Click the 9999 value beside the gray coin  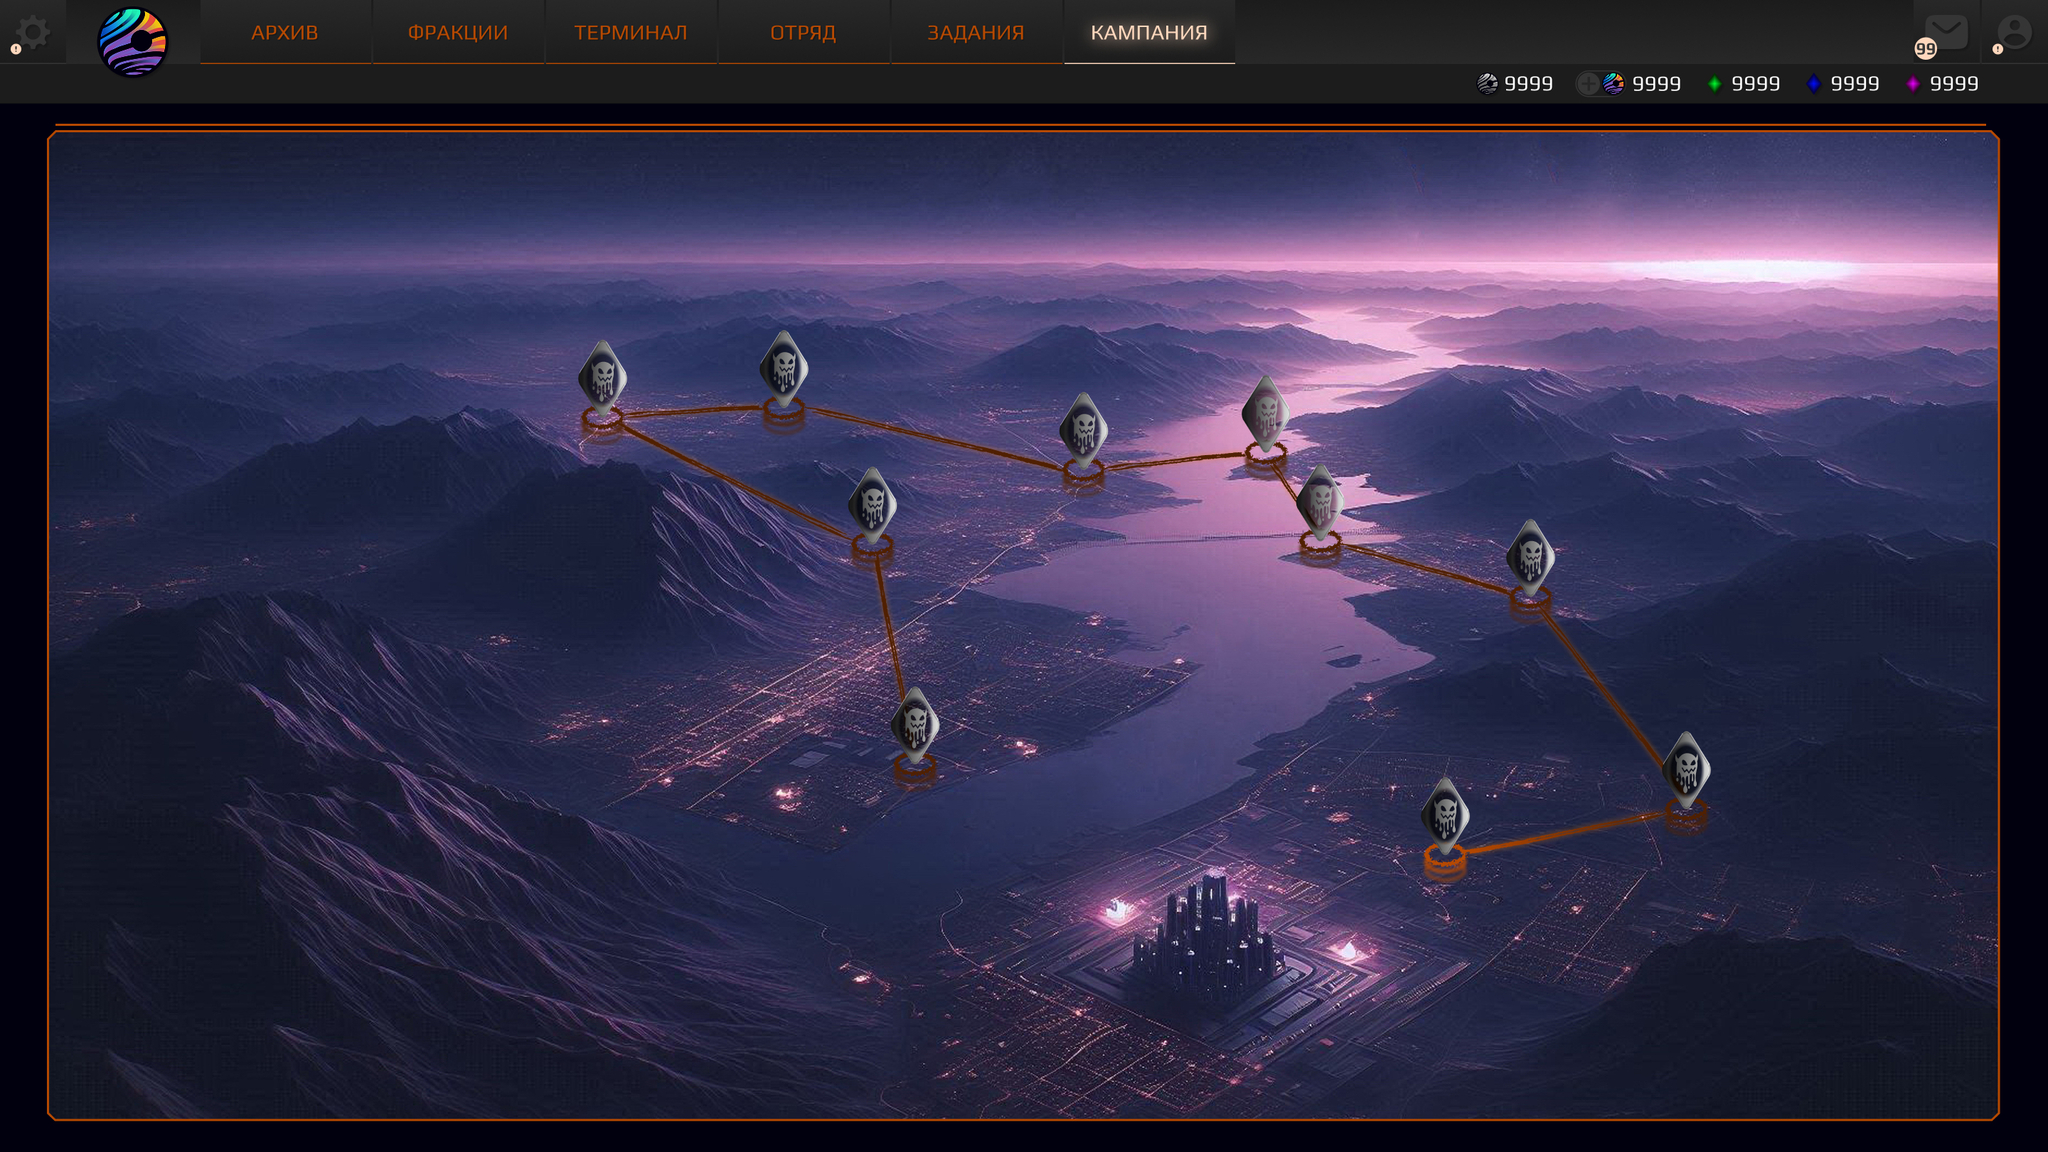[x=1529, y=84]
